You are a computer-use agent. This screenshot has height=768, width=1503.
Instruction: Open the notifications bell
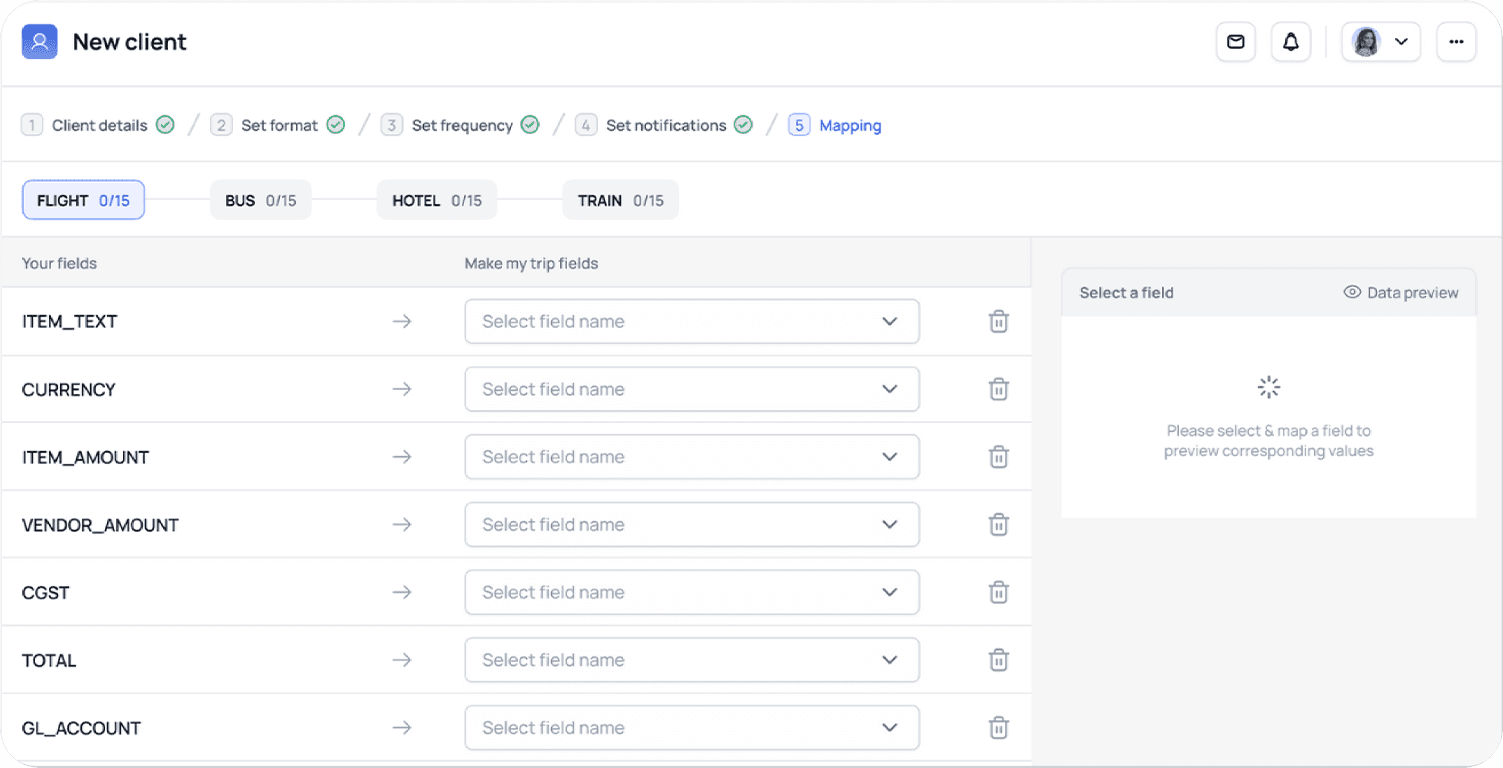click(x=1291, y=42)
